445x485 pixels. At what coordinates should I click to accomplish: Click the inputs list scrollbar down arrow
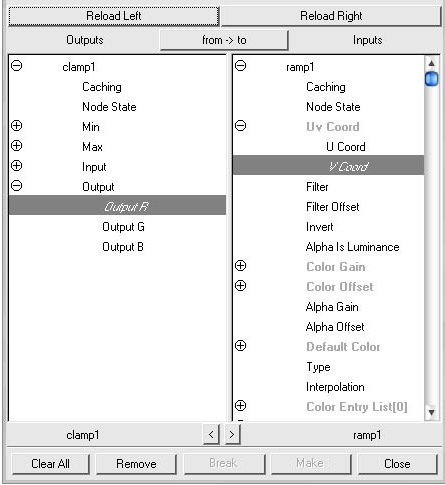coord(432,413)
